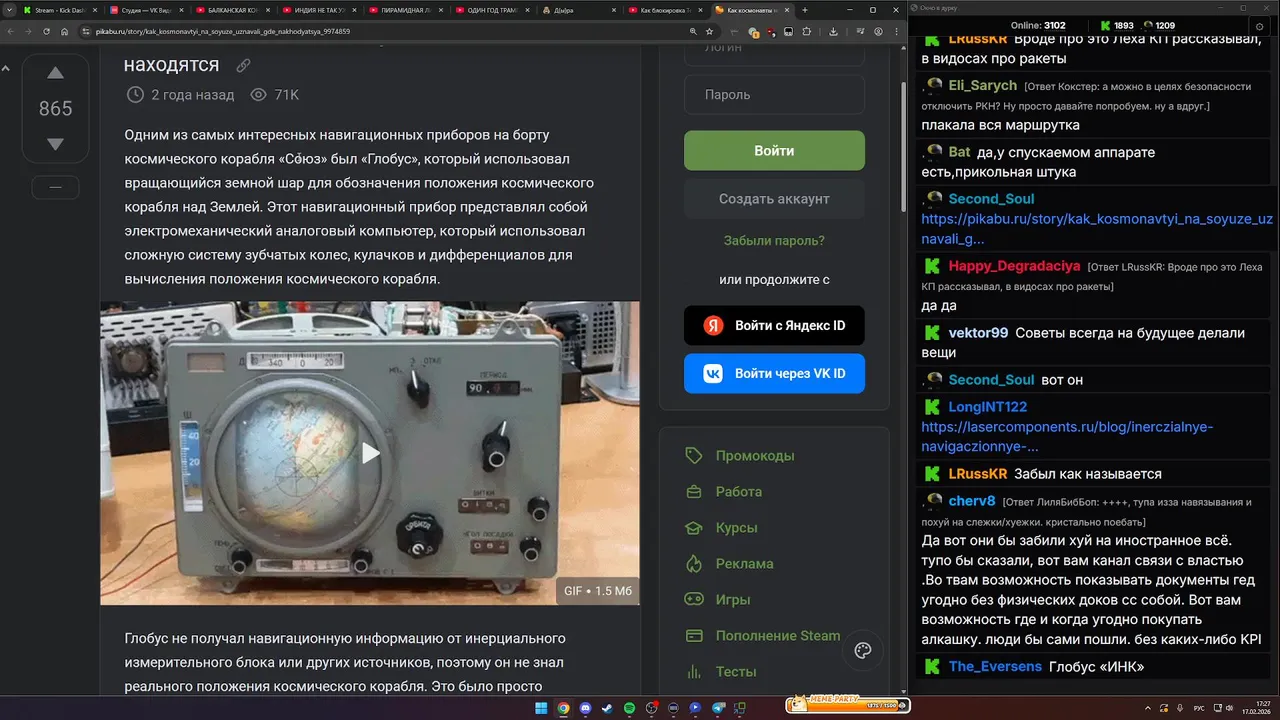
Task: Open Игры sidebar link
Action: click(733, 600)
